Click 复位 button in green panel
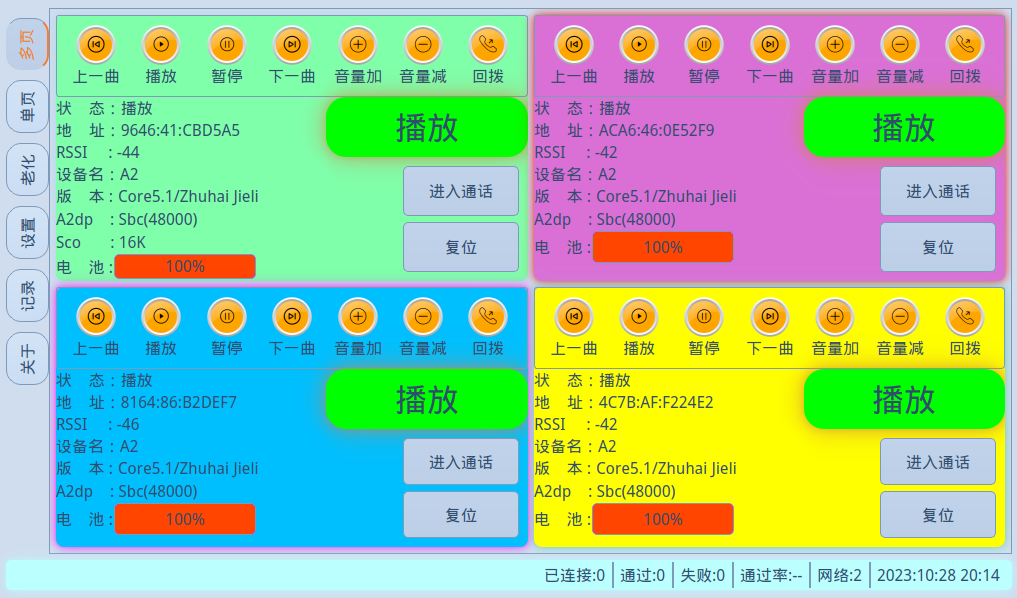 pyautogui.click(x=461, y=247)
